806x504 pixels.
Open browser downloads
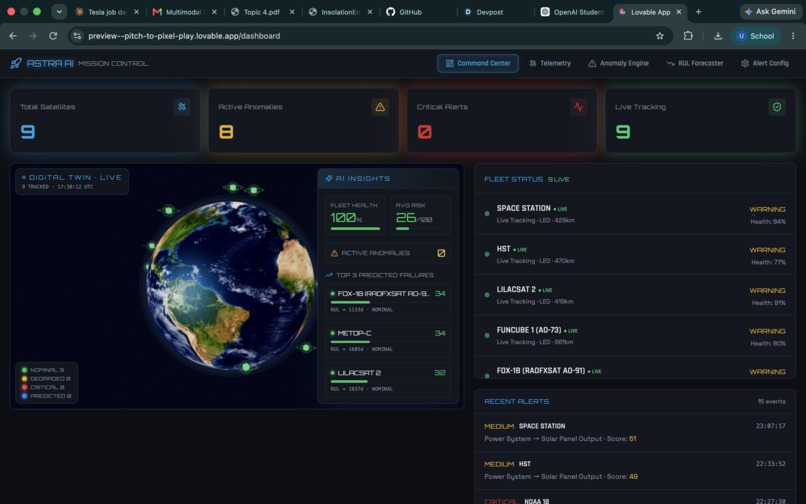pos(718,36)
